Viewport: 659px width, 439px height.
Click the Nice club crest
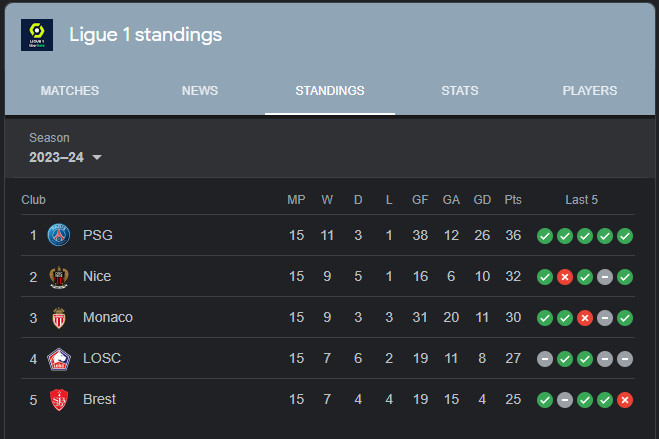click(59, 277)
